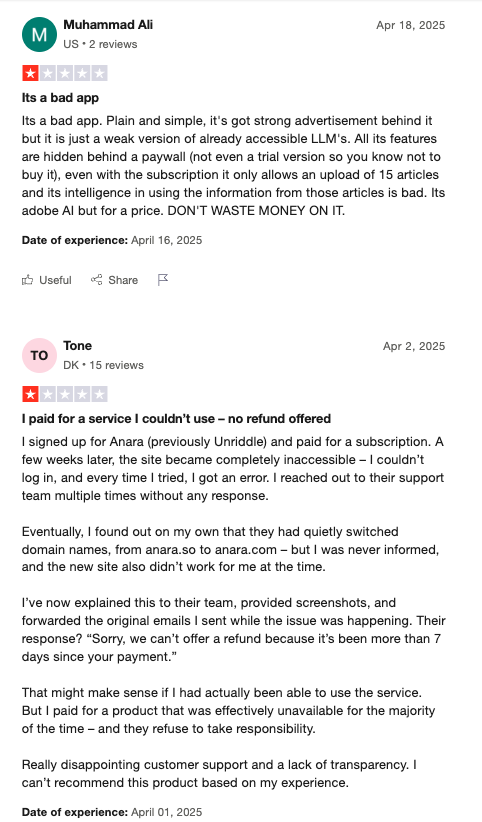Click "DK • 15 reviews" under Tone
Viewport: 482px width, 822px height.
103,365
